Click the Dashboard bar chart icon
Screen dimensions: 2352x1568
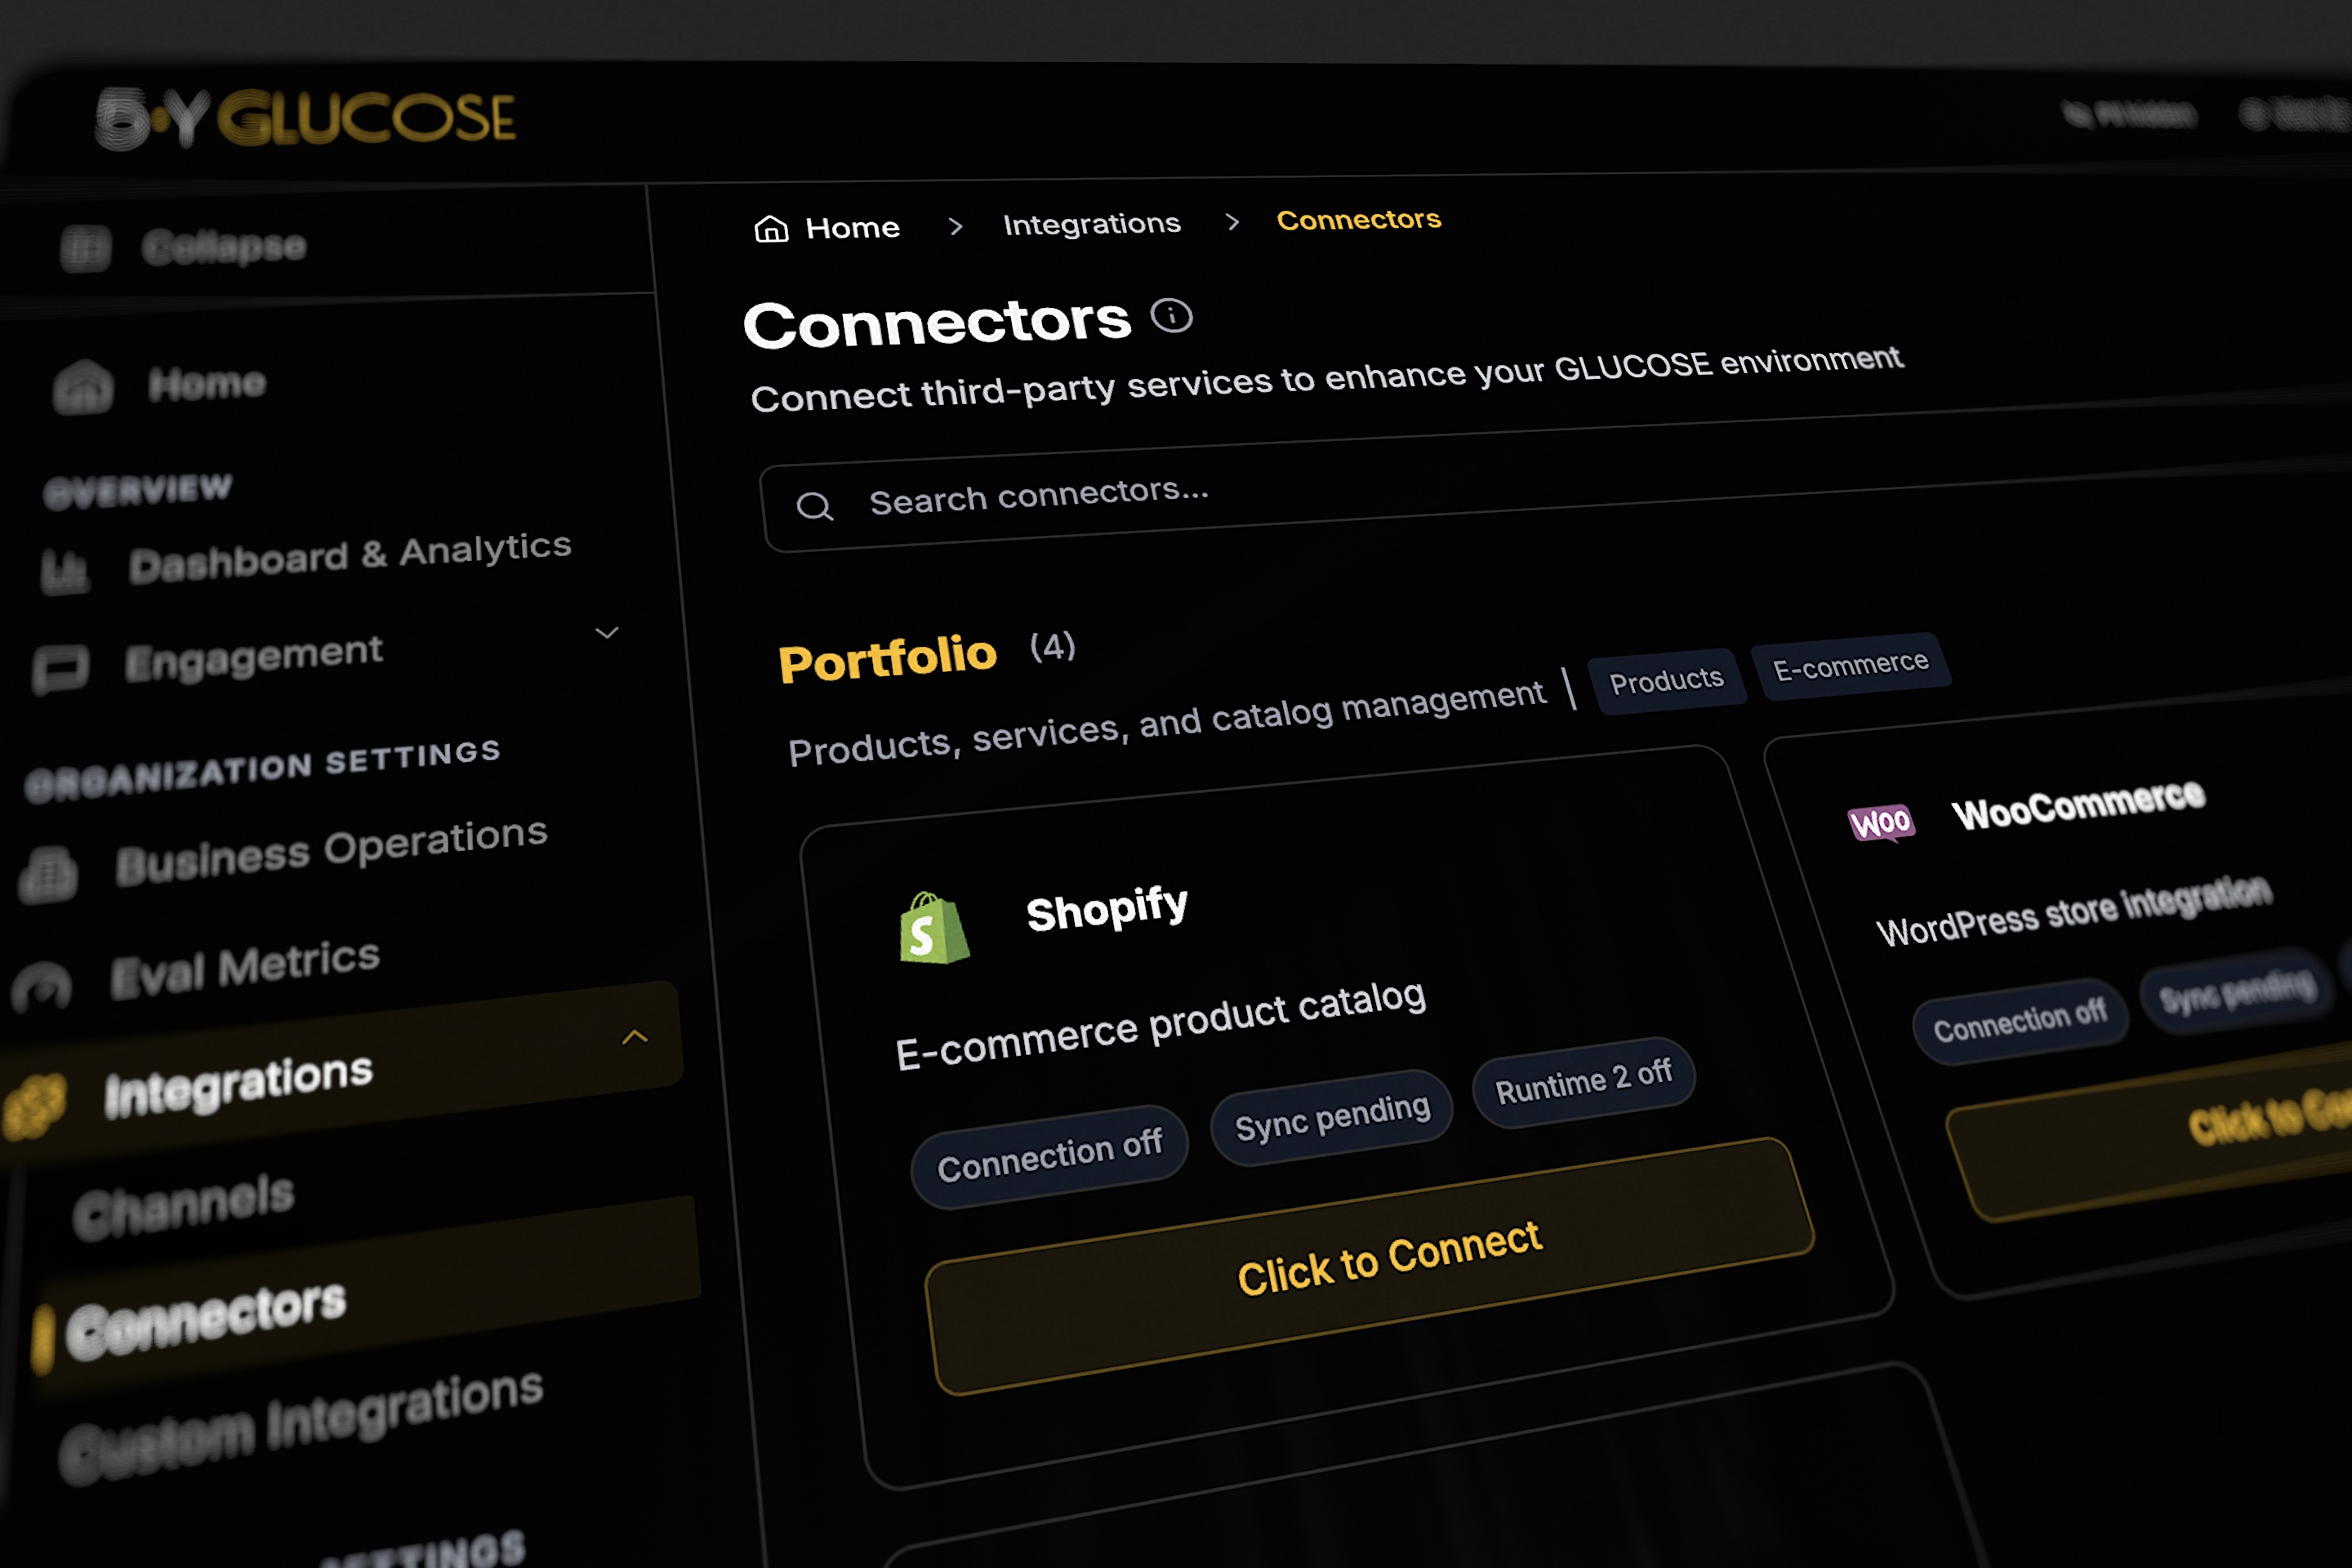pos(65,572)
